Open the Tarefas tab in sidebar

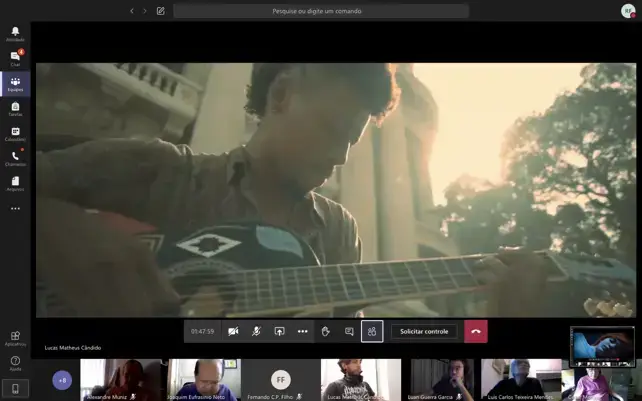[15, 108]
